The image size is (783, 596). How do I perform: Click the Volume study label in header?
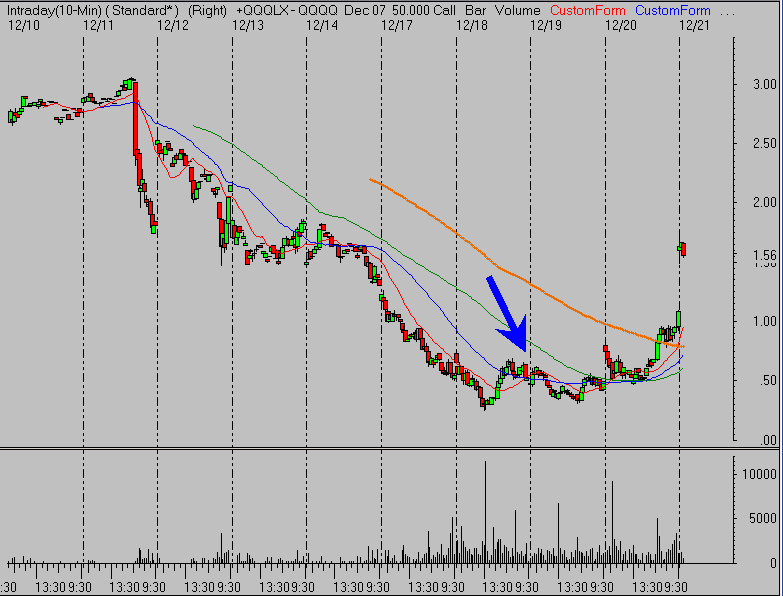(518, 10)
